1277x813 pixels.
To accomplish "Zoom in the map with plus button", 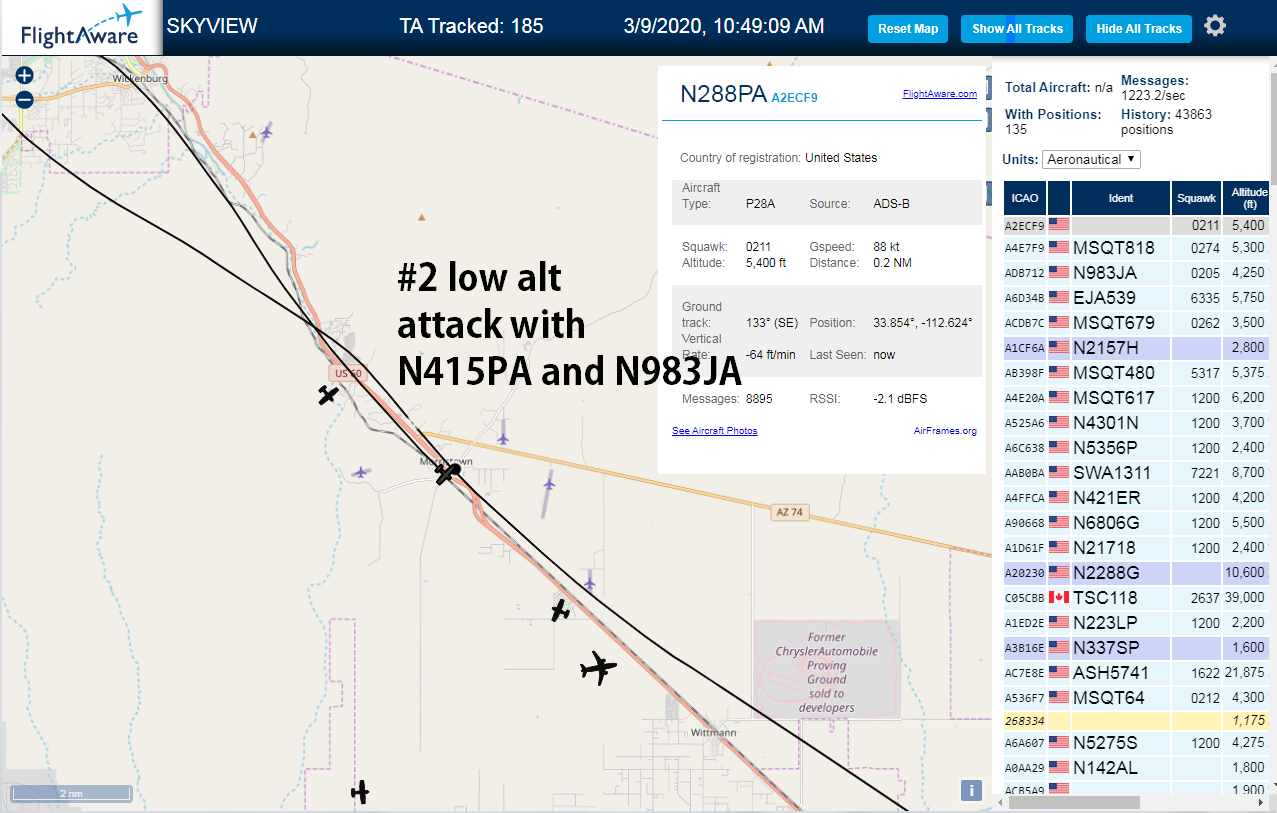I will pyautogui.click(x=24, y=75).
